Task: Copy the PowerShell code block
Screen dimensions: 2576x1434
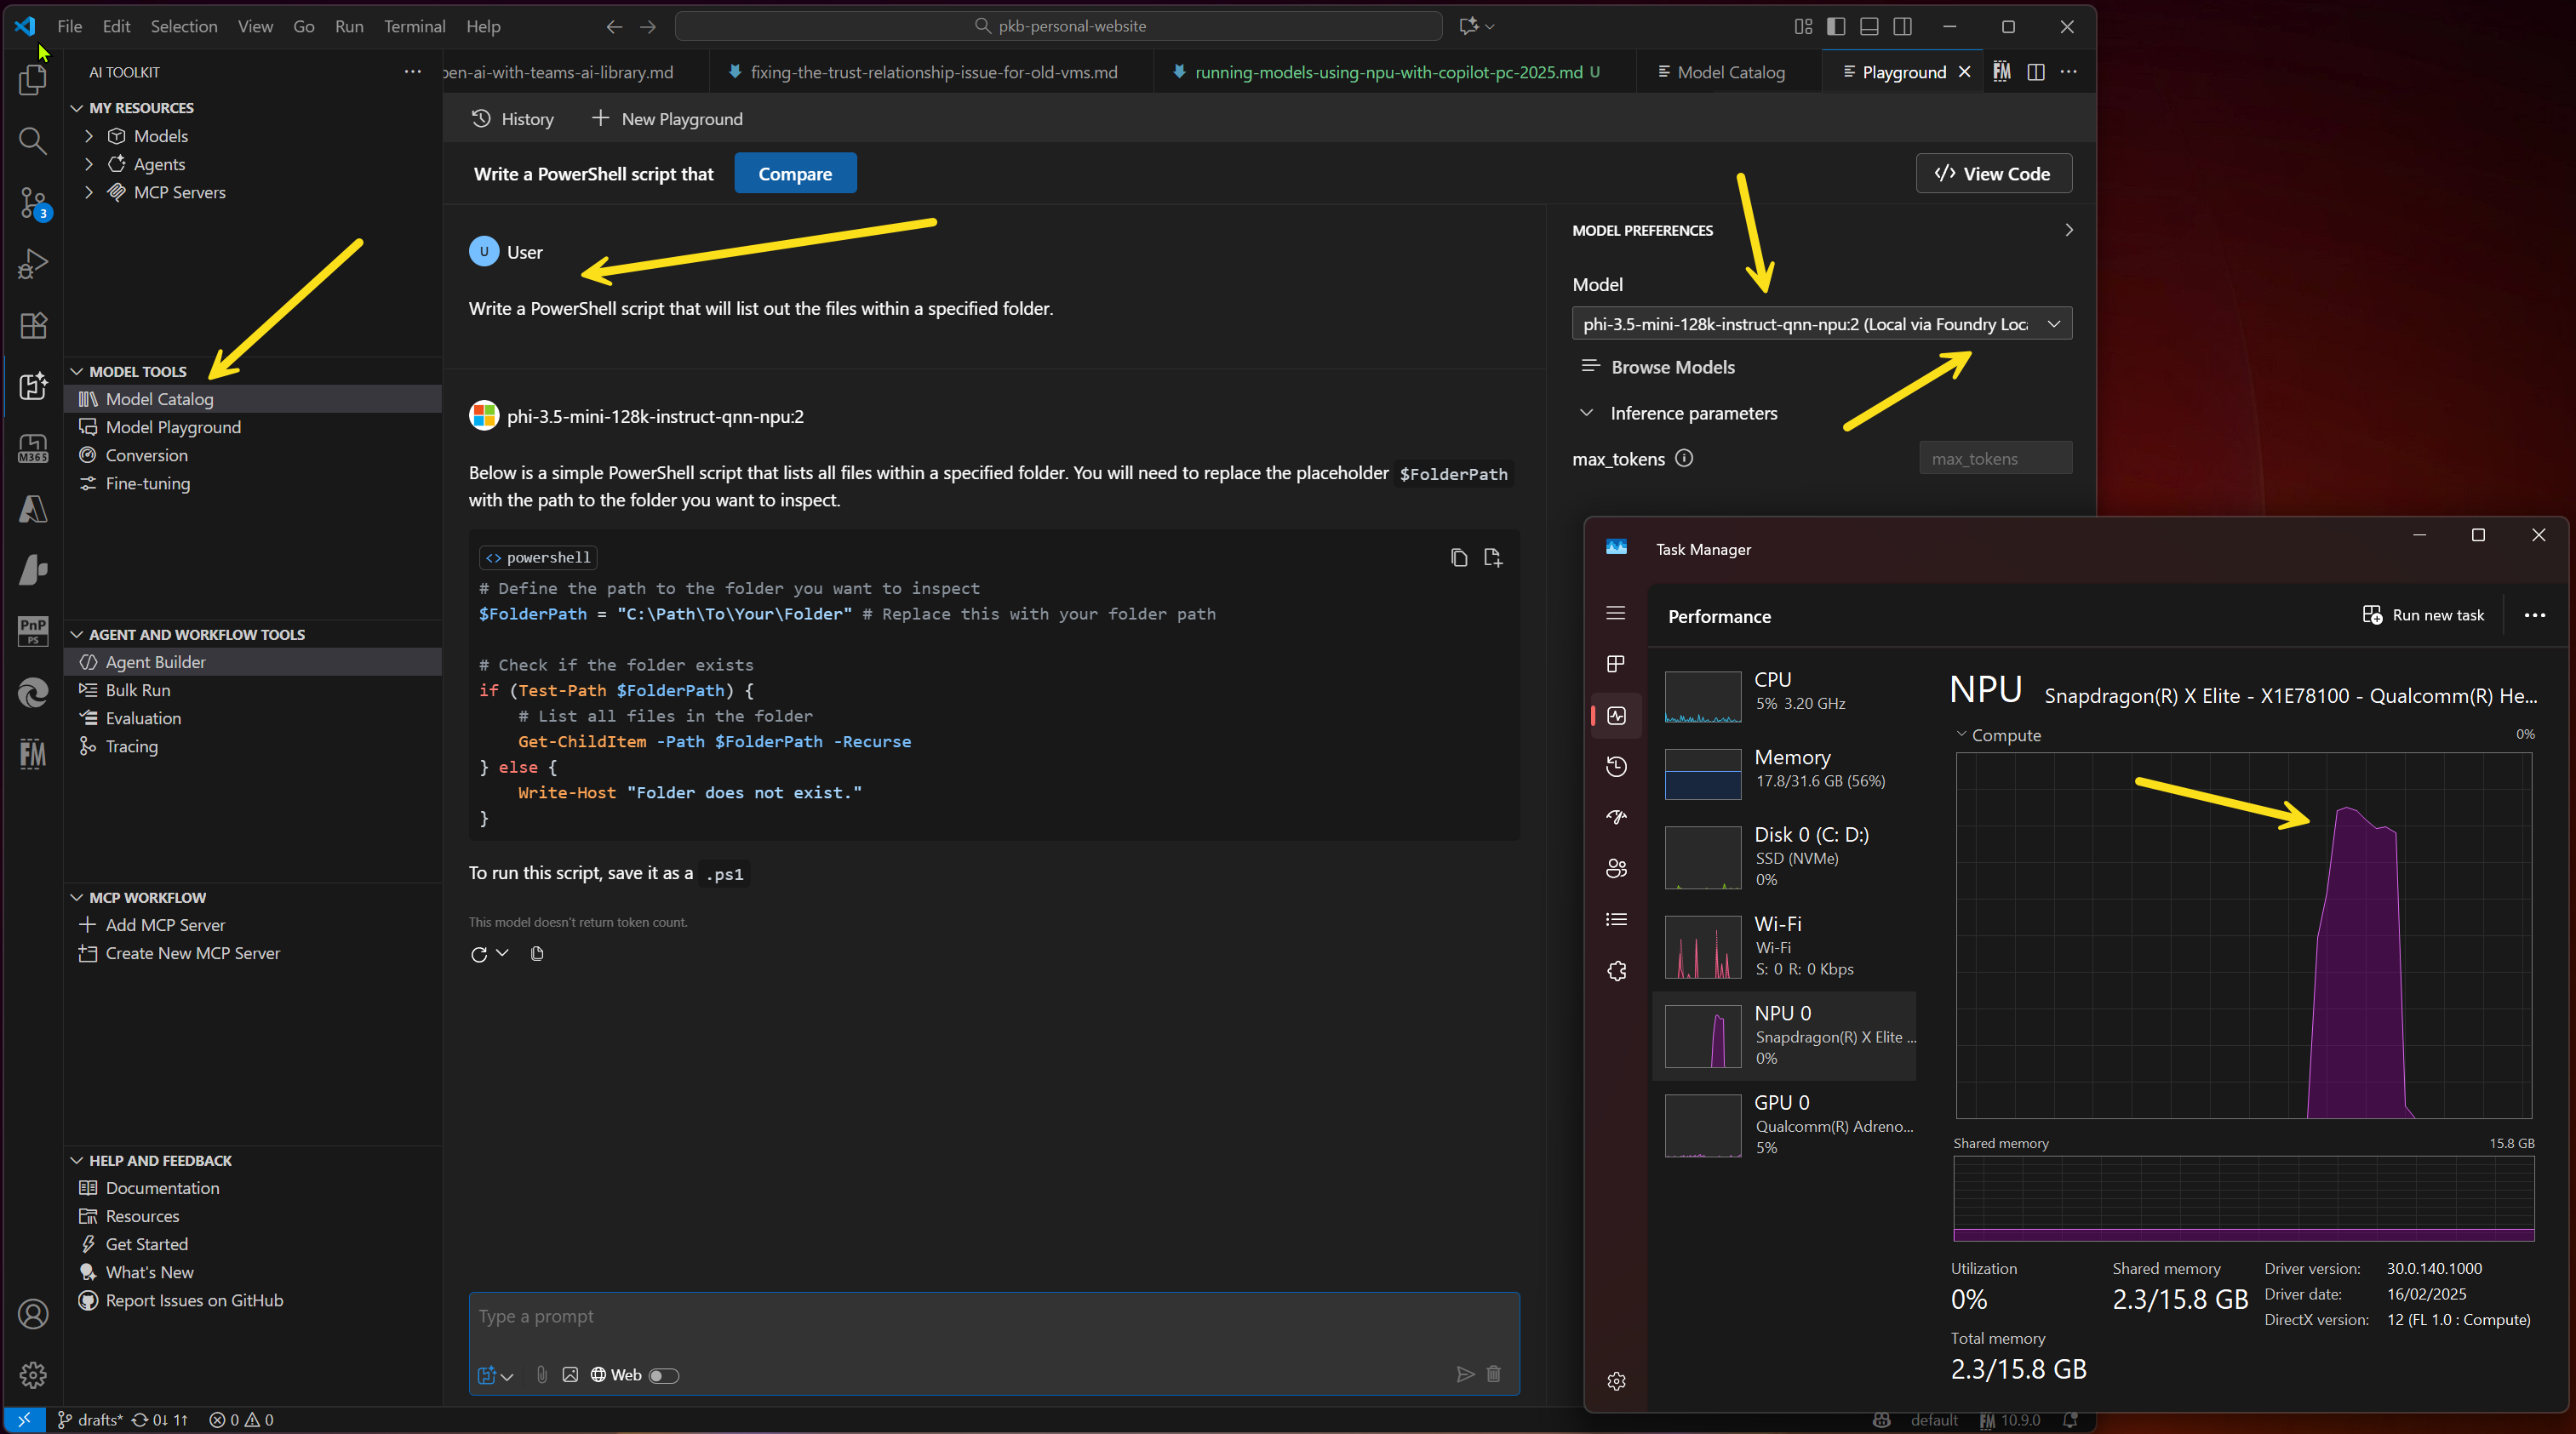Action: coord(1458,557)
